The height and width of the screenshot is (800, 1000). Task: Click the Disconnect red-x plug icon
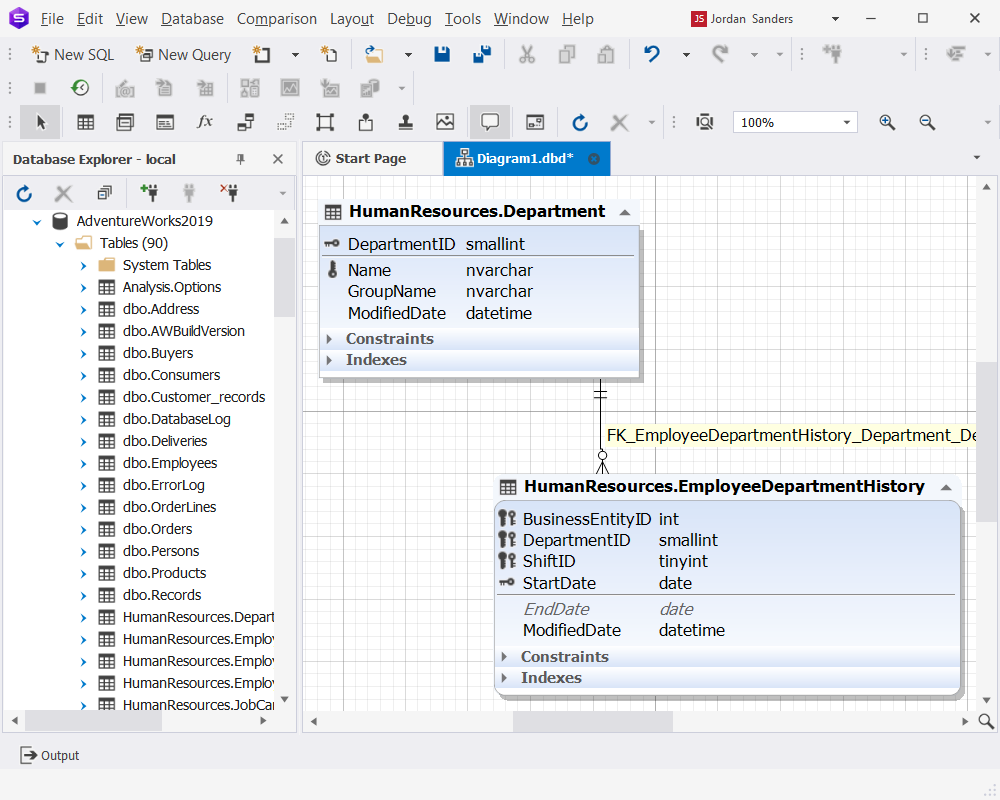(230, 192)
